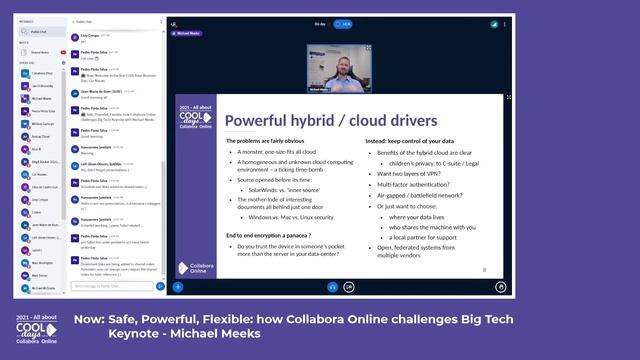This screenshot has height=360, width=640.
Task: Open the options three-dot menu in top bar
Action: (x=505, y=24)
